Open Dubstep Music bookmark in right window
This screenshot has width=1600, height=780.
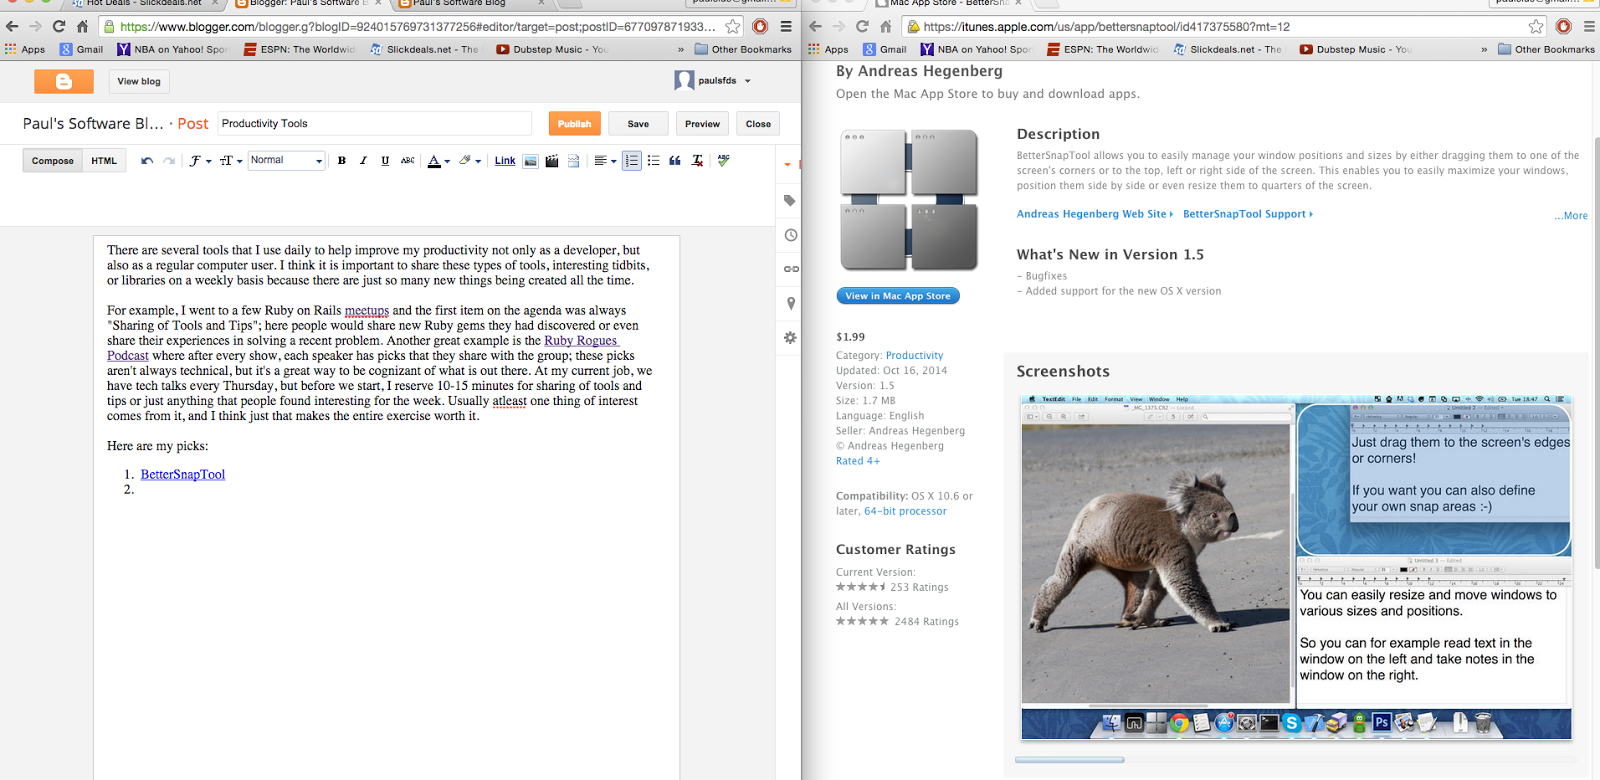1355,49
